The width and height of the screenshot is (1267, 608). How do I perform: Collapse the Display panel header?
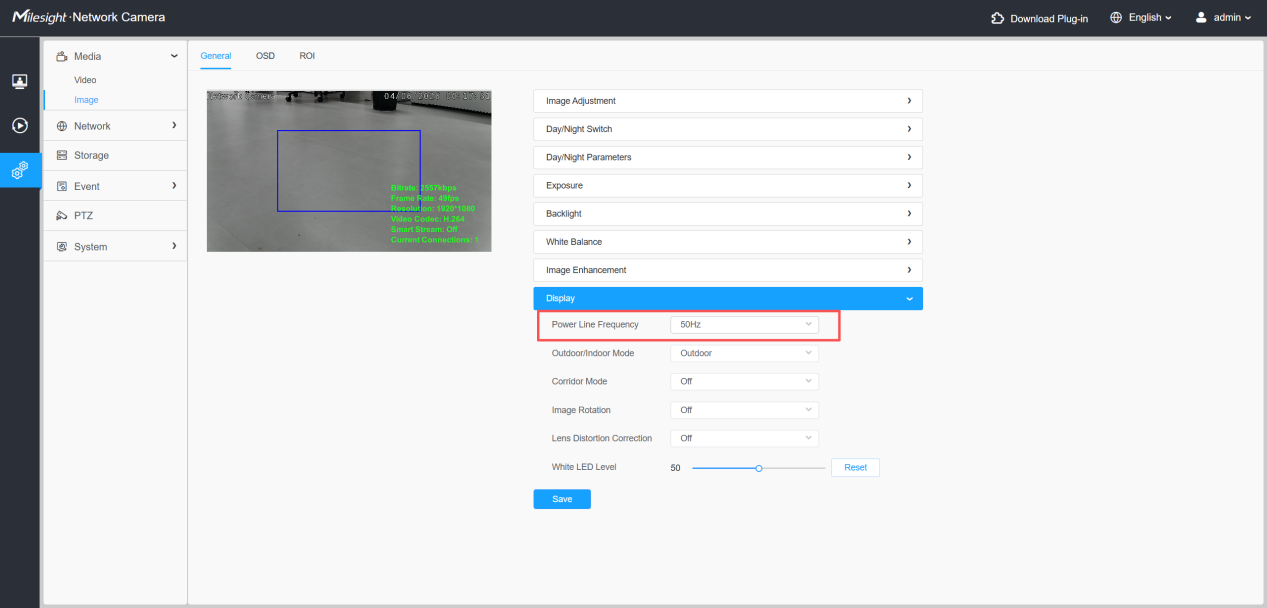coord(728,298)
